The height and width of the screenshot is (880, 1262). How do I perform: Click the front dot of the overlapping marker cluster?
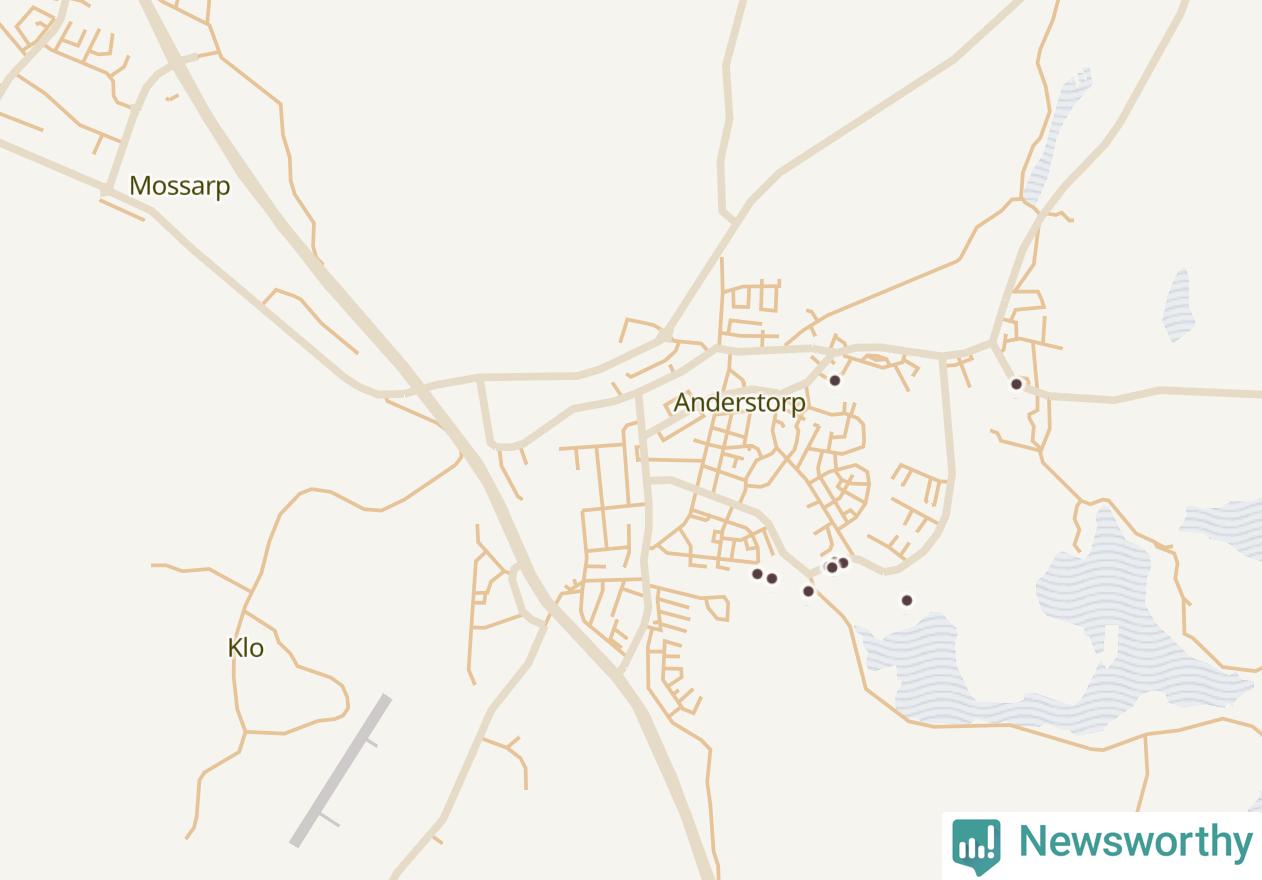point(832,567)
